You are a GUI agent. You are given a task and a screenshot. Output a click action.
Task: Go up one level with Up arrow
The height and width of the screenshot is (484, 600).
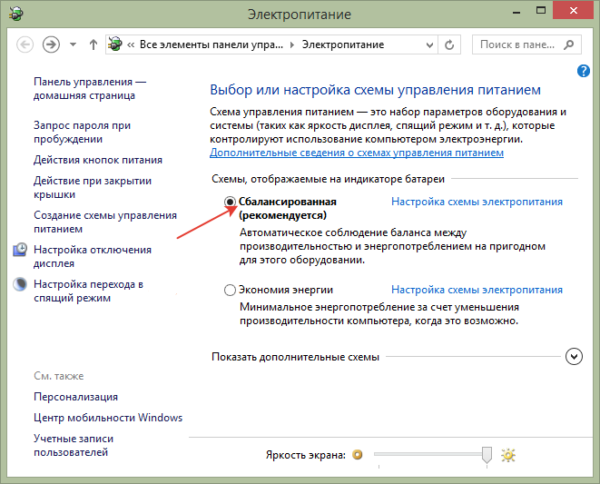93,45
